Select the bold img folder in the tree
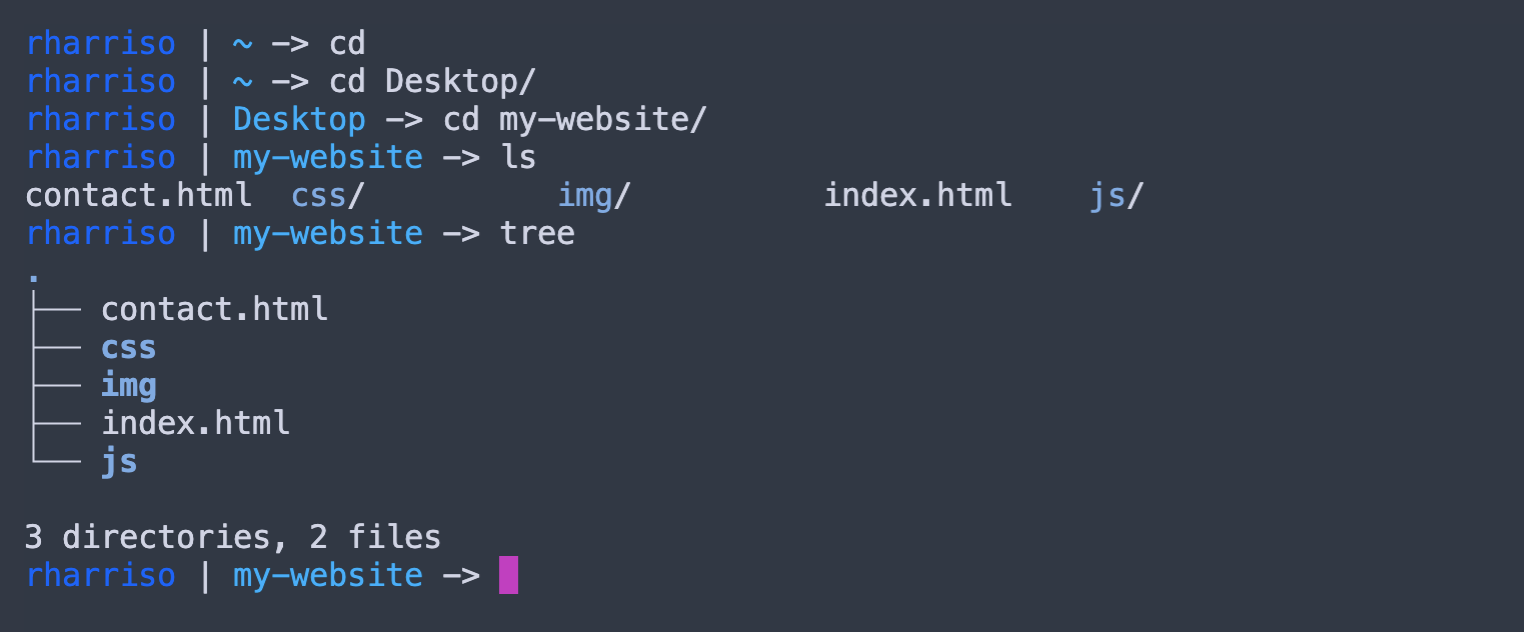This screenshot has width=1524, height=632. (x=129, y=386)
